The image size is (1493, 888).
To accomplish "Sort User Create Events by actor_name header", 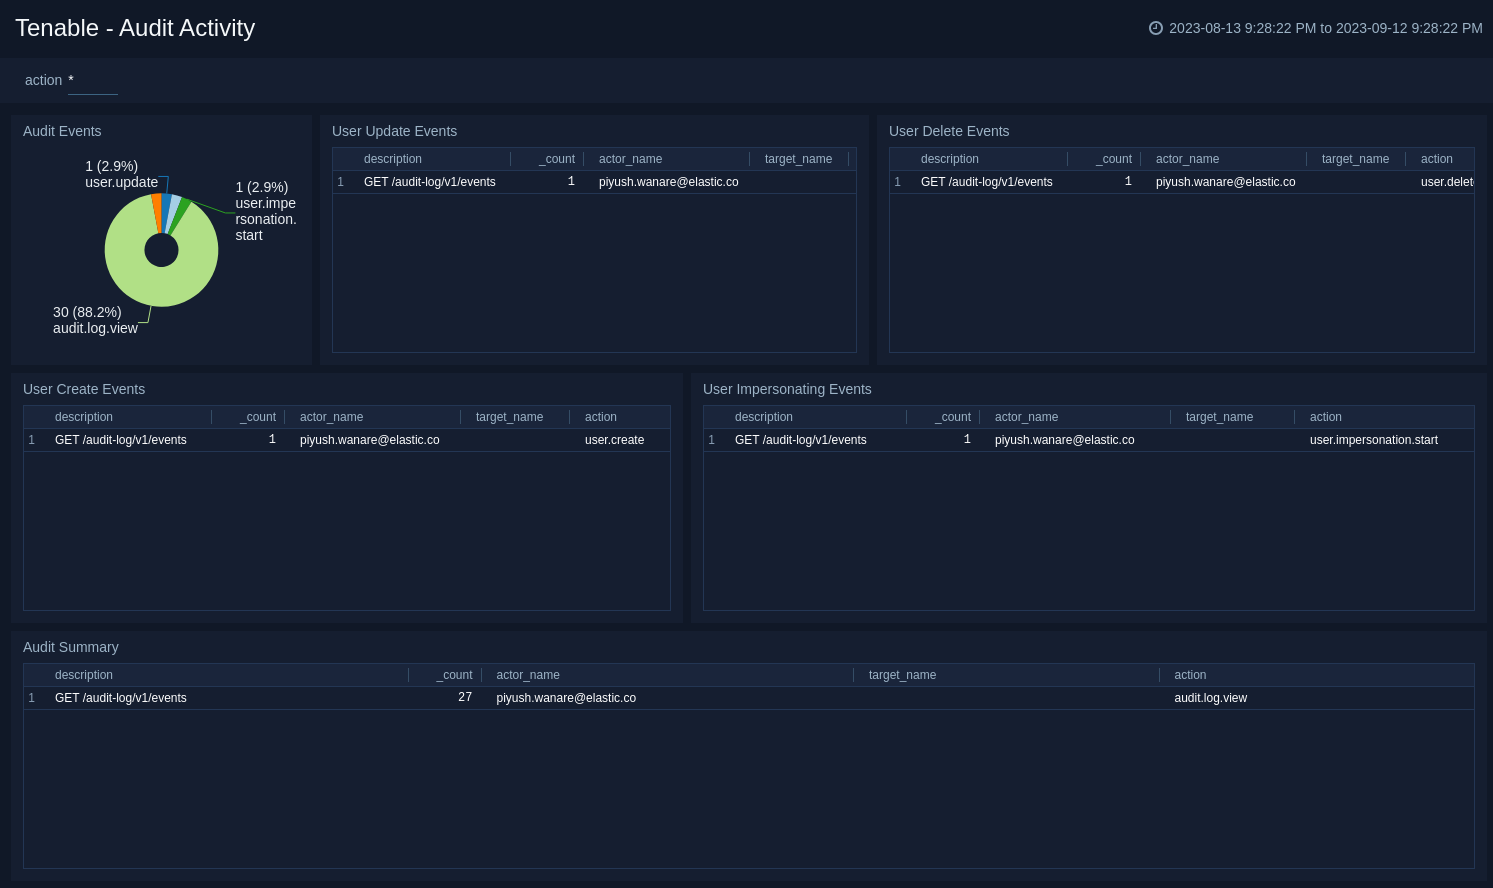I will click(x=331, y=417).
